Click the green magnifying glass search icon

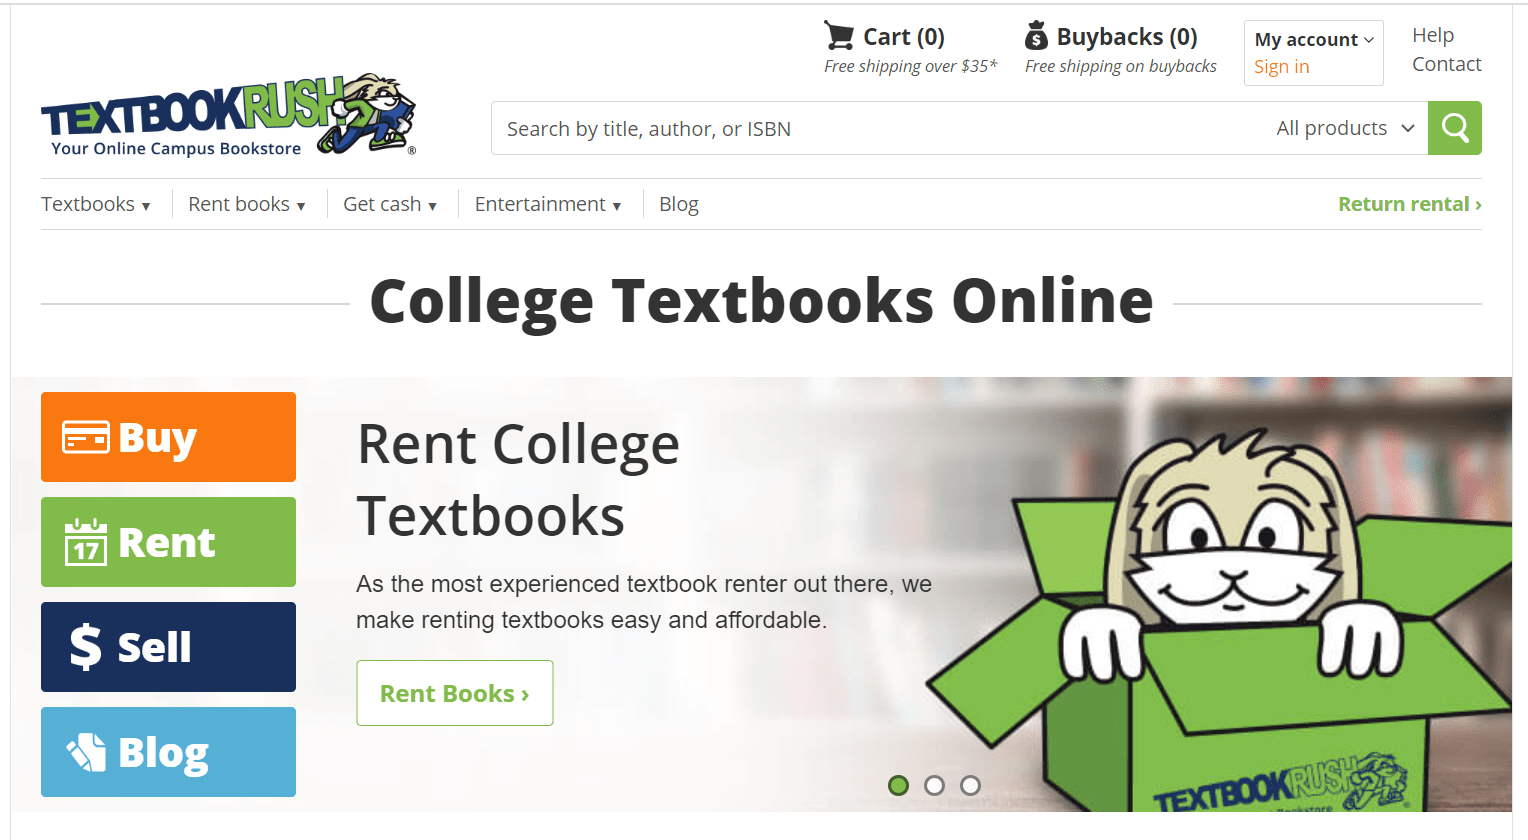(x=1454, y=128)
